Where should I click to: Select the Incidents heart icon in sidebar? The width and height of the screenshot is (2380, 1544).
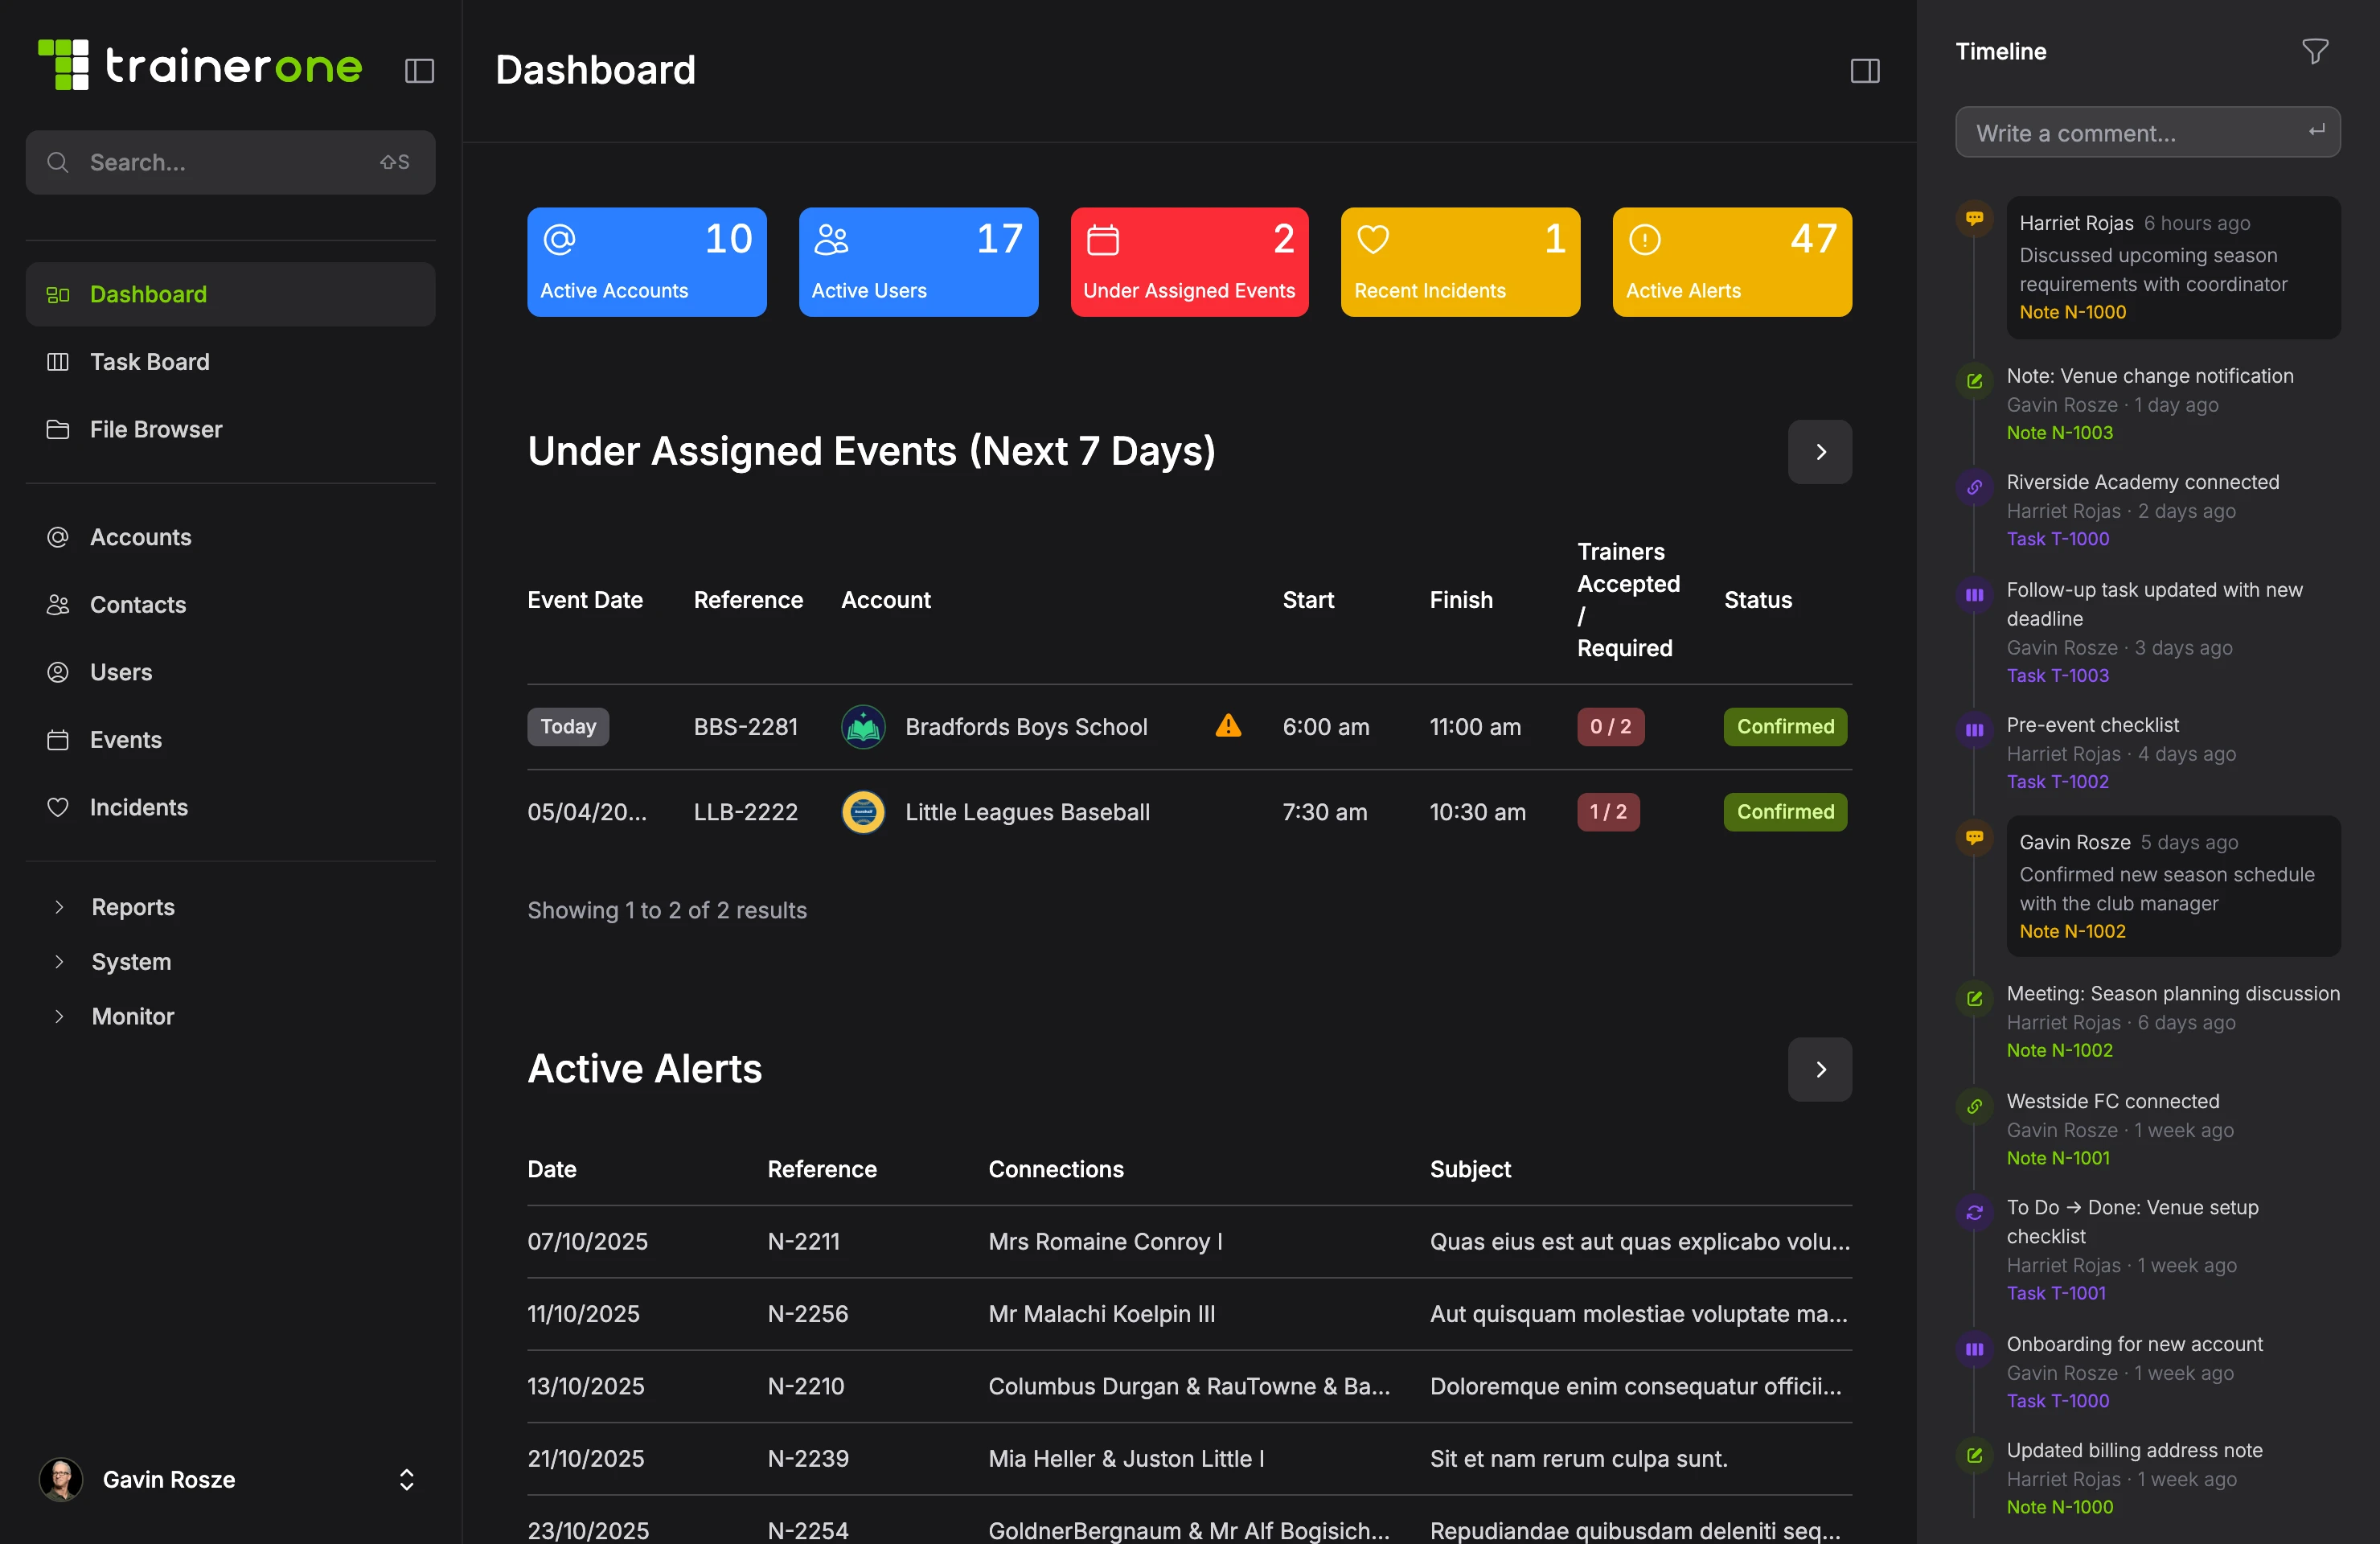[59, 807]
